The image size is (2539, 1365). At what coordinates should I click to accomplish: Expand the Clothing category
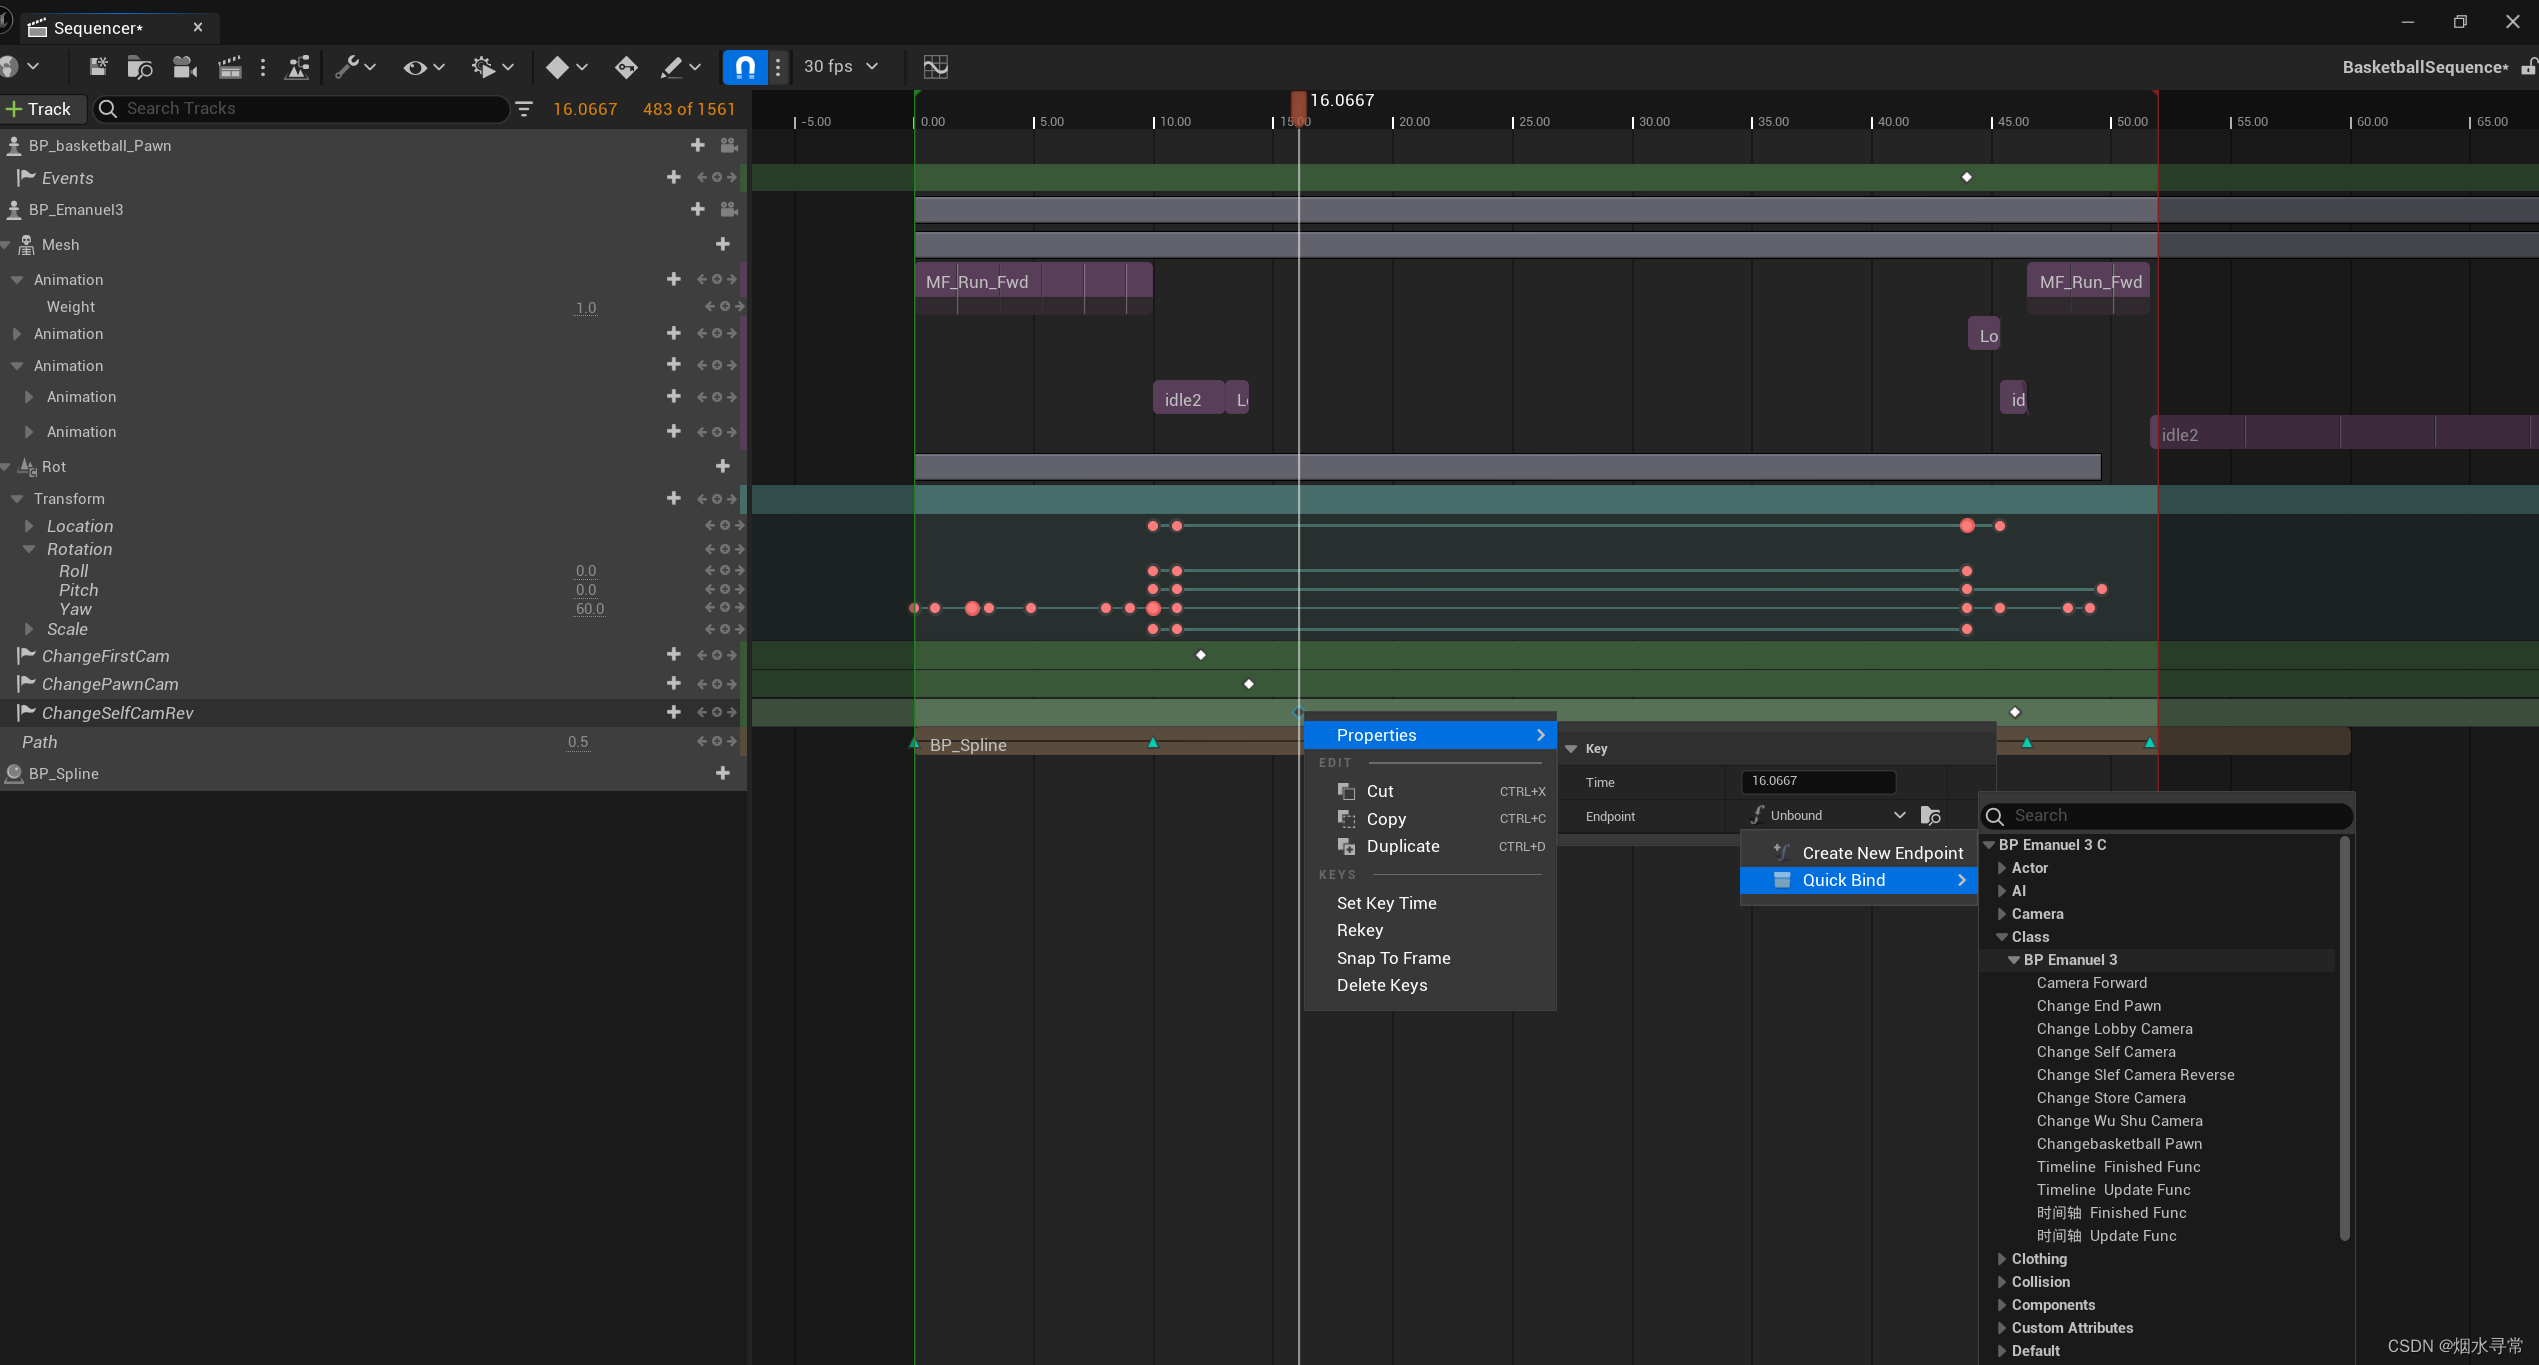2002,1259
